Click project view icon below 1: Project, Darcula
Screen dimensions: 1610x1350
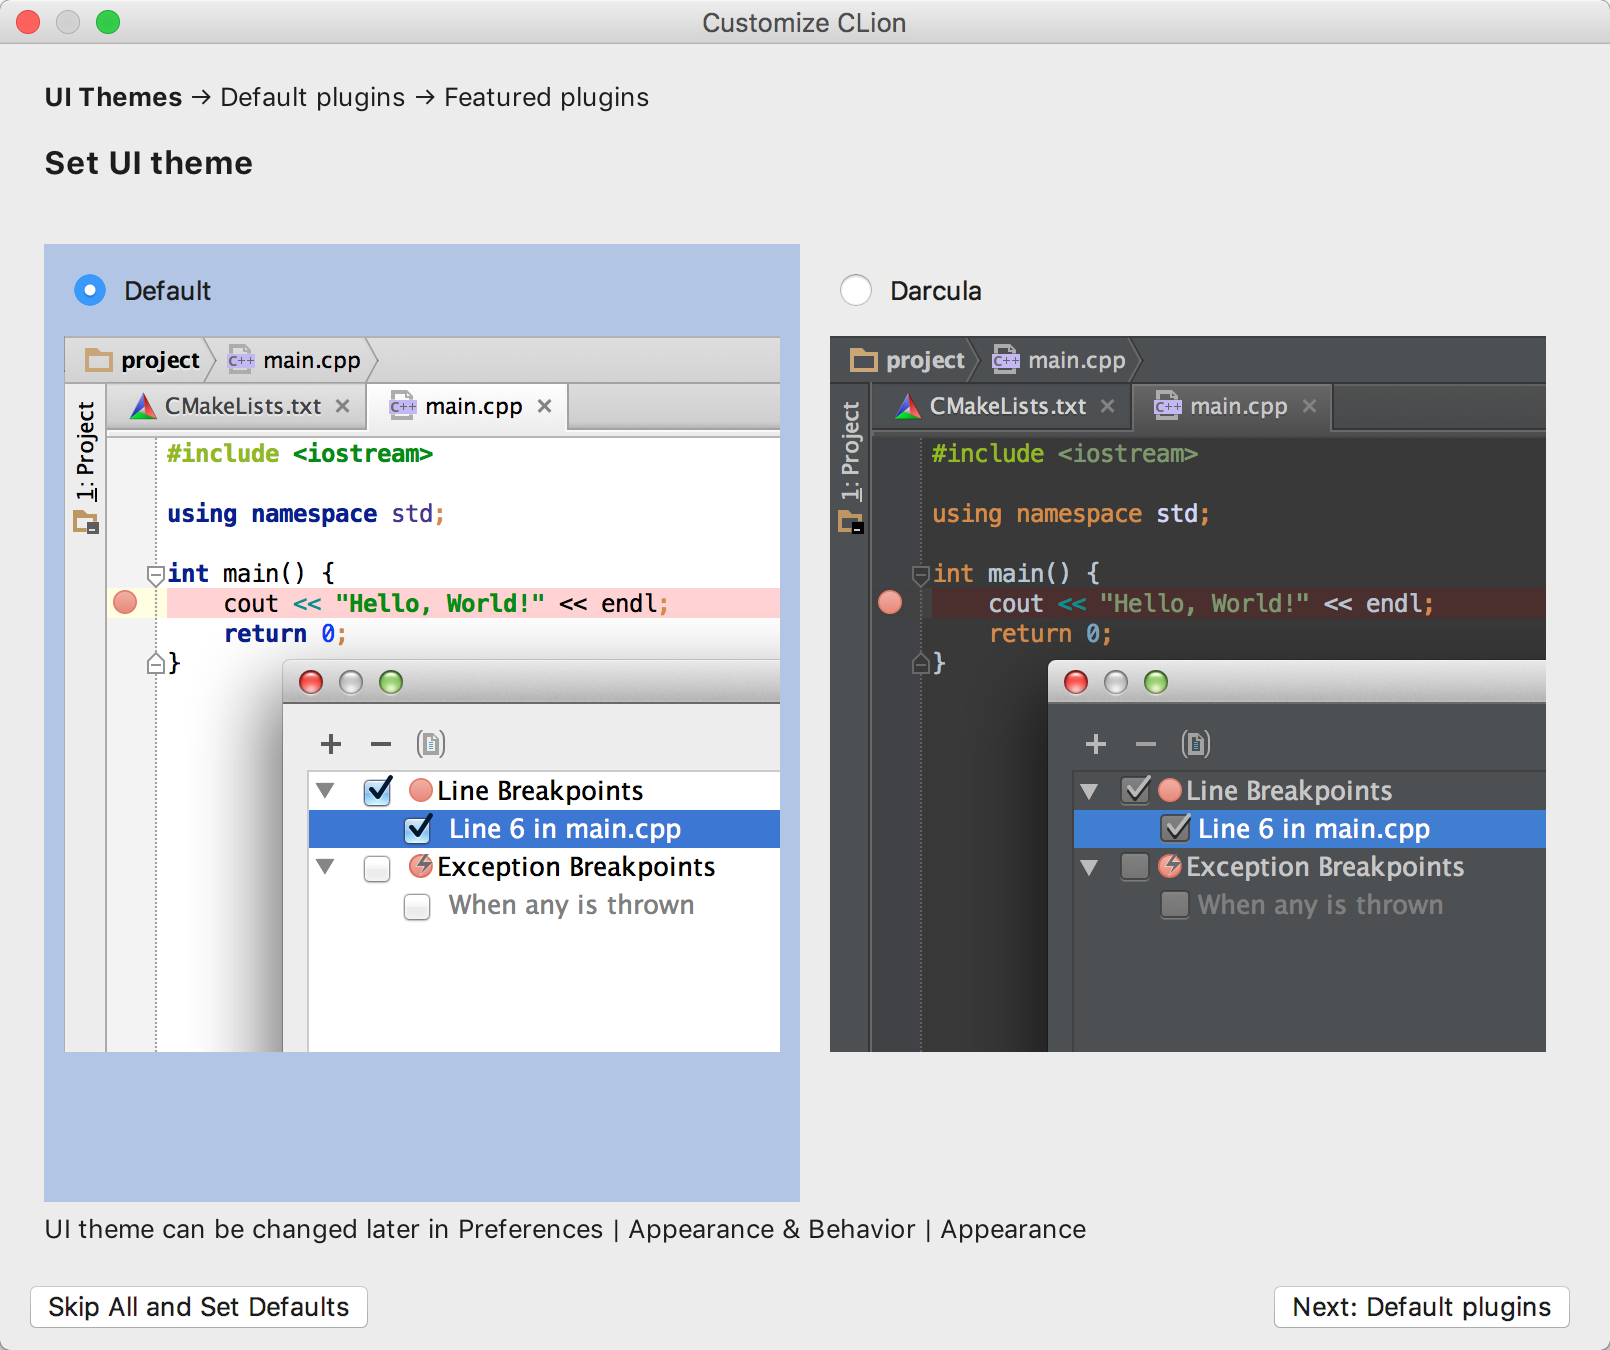click(x=851, y=522)
